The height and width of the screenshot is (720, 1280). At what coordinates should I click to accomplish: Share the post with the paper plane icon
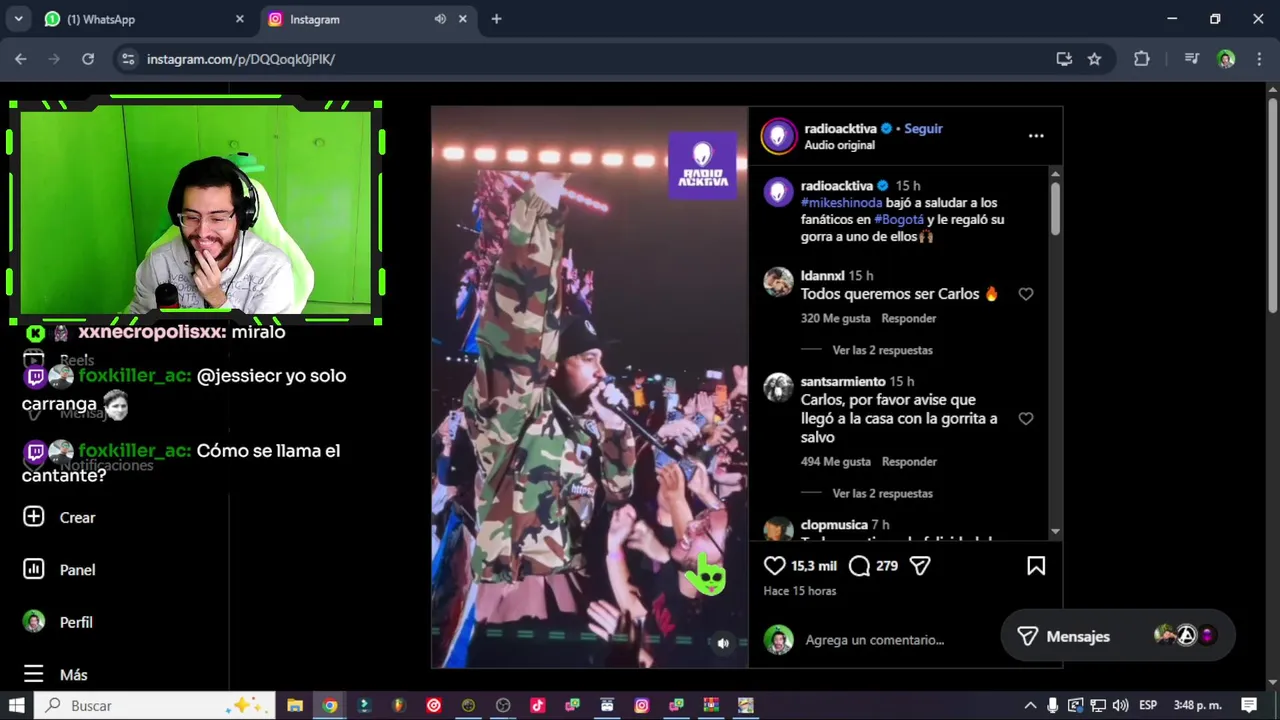point(920,566)
